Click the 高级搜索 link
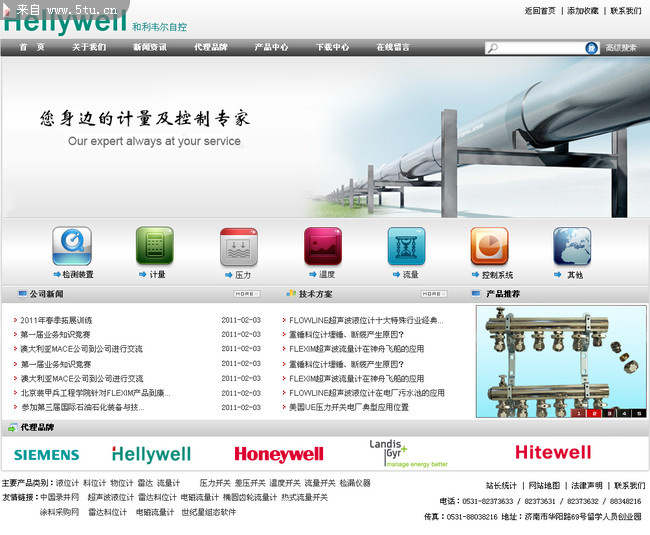The width and height of the screenshot is (650, 535). click(x=620, y=47)
